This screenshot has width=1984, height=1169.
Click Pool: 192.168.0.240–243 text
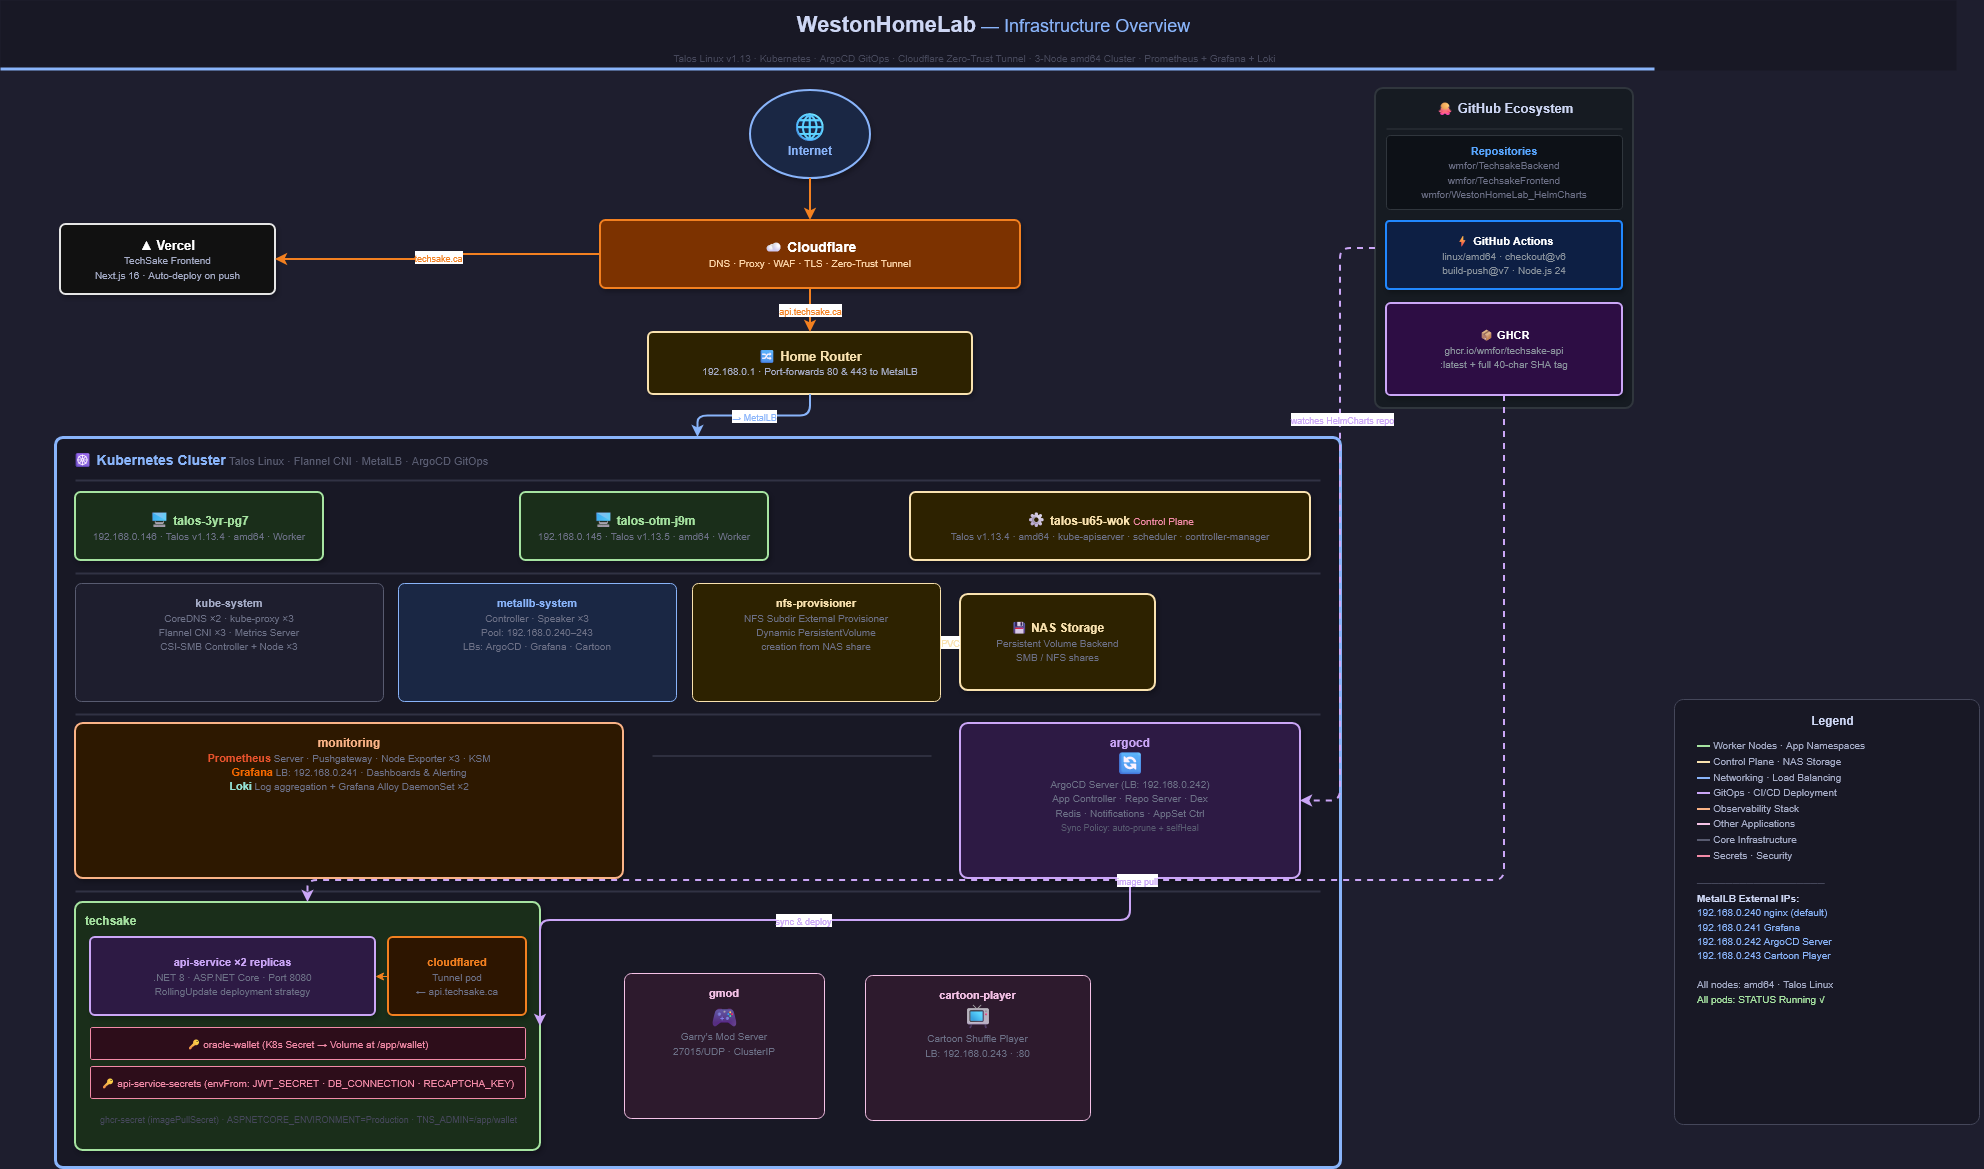pos(537,633)
